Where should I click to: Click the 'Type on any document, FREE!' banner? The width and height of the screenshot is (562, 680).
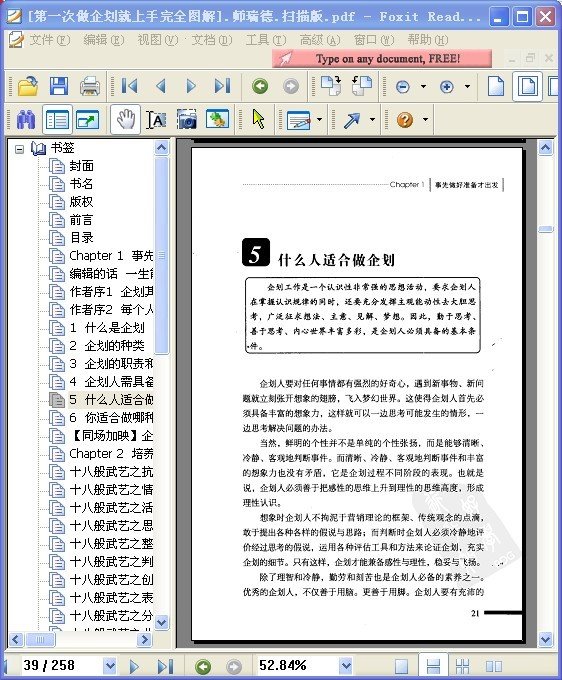pyautogui.click(x=382, y=59)
